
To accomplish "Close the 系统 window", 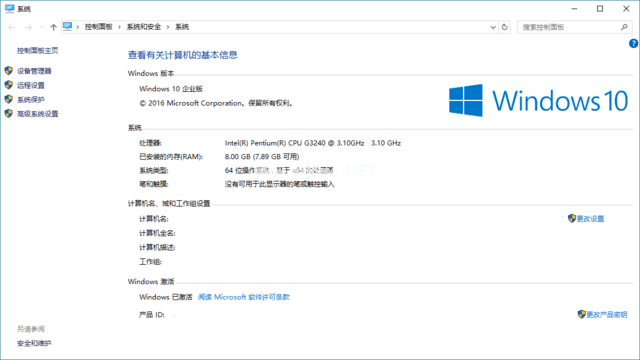I will (x=626, y=9).
